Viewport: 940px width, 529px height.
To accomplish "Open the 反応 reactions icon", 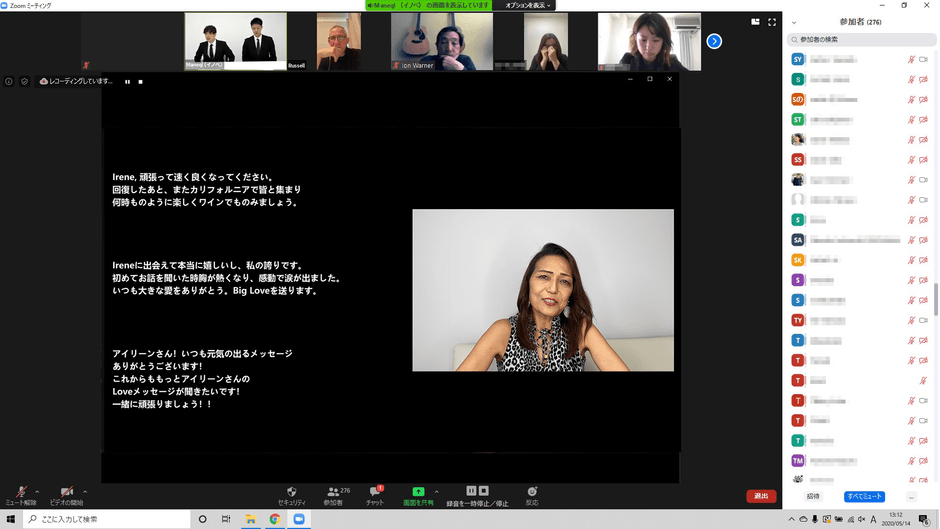I will [x=532, y=492].
